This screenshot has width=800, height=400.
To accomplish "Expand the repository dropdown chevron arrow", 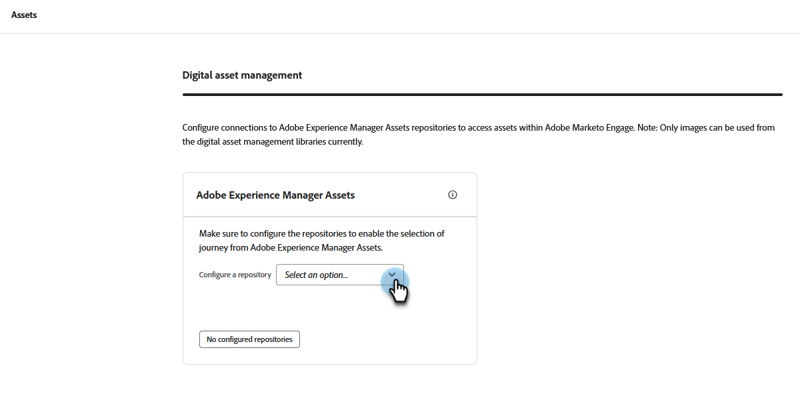I will click(392, 275).
